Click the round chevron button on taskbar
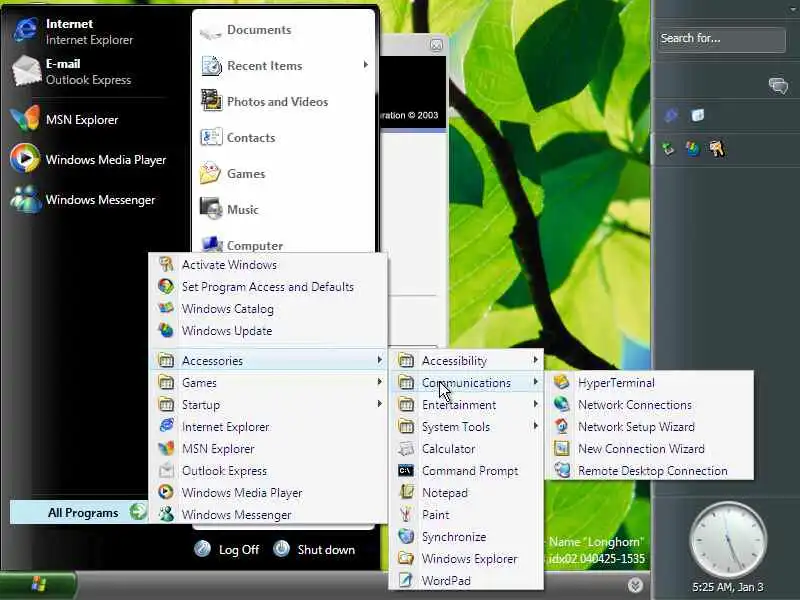The image size is (800, 600). tap(635, 585)
